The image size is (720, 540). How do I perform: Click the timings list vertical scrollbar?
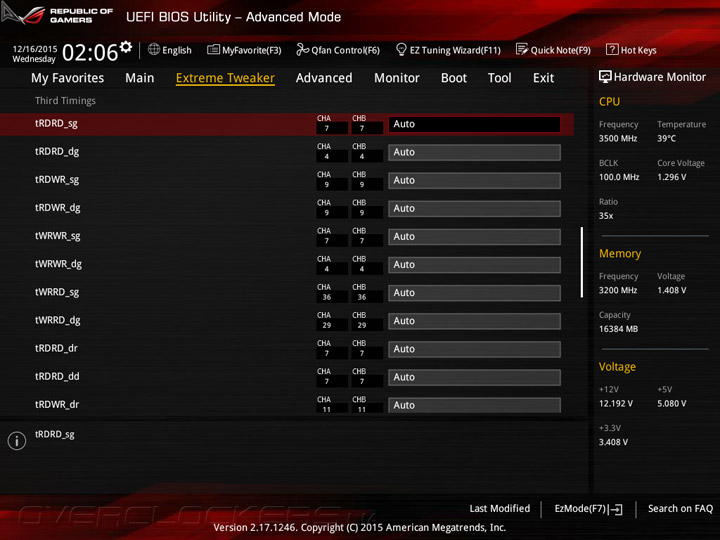pyautogui.click(x=582, y=262)
